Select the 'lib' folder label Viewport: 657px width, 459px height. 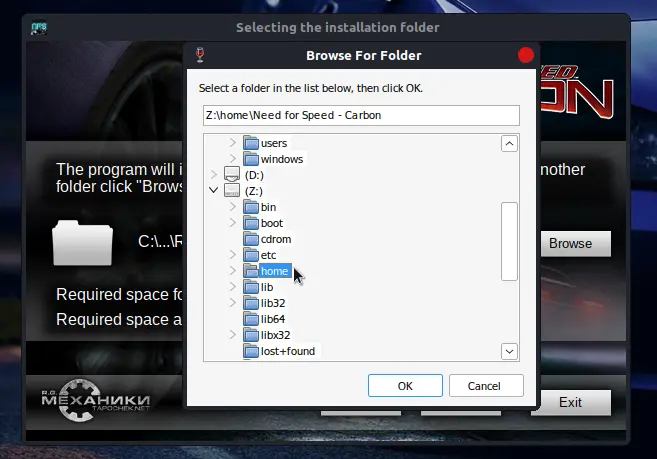click(267, 287)
